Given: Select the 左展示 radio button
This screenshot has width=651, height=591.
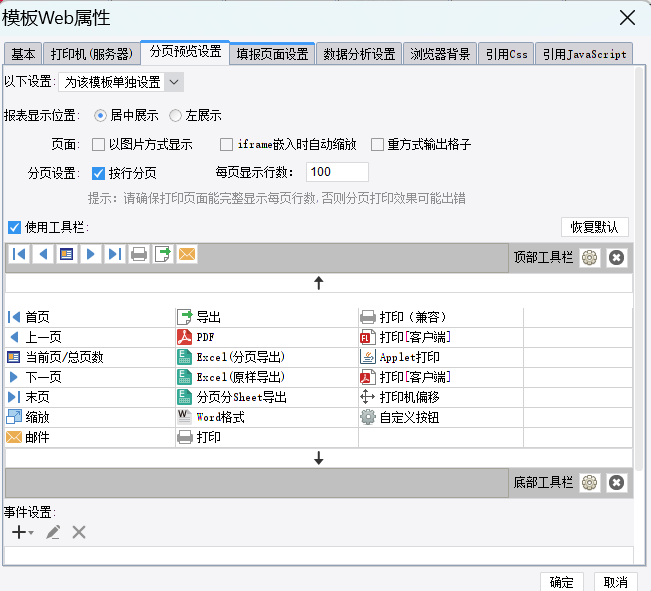Looking at the screenshot, I should 175,115.
